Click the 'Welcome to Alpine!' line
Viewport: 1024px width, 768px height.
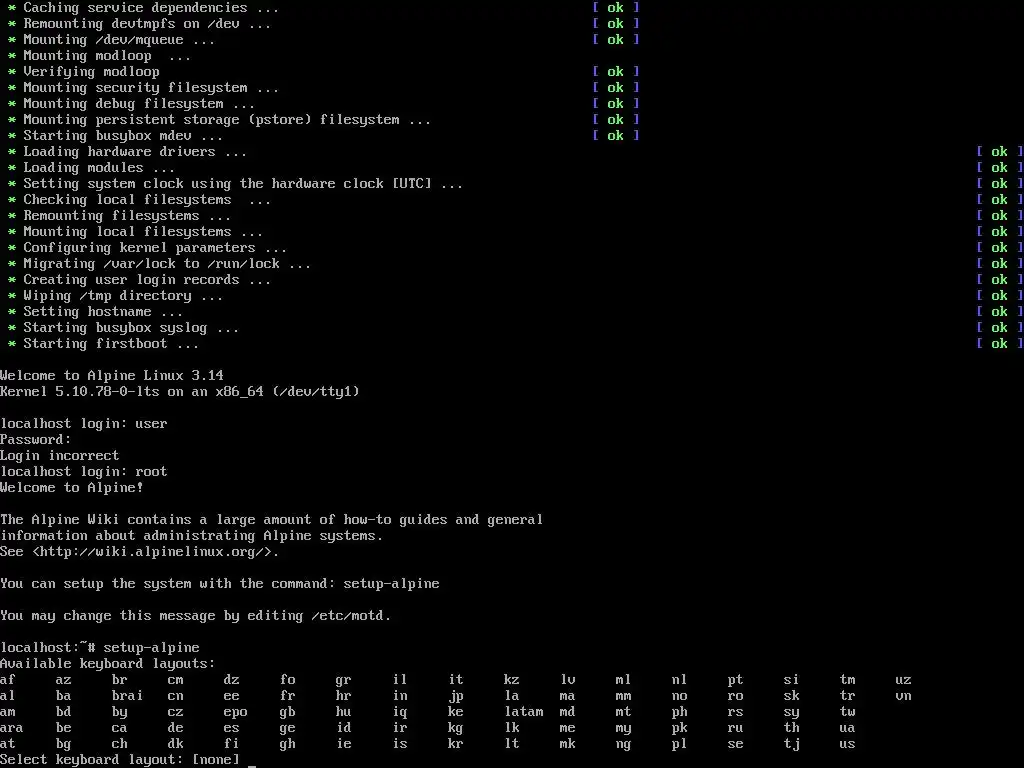point(72,488)
